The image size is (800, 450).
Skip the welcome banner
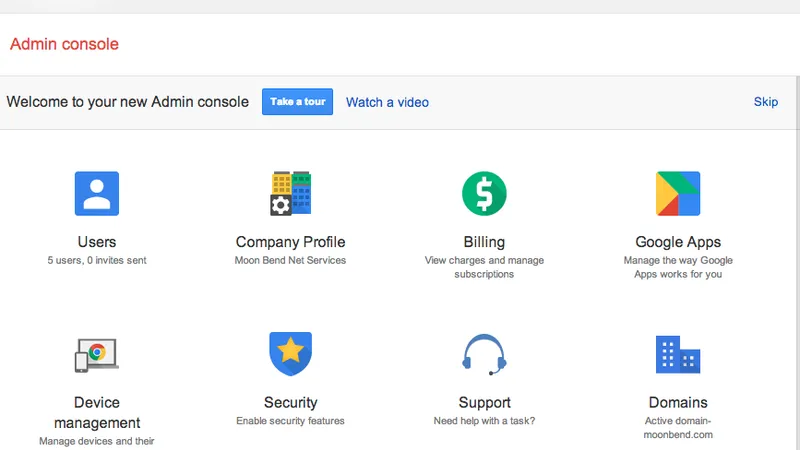point(766,102)
